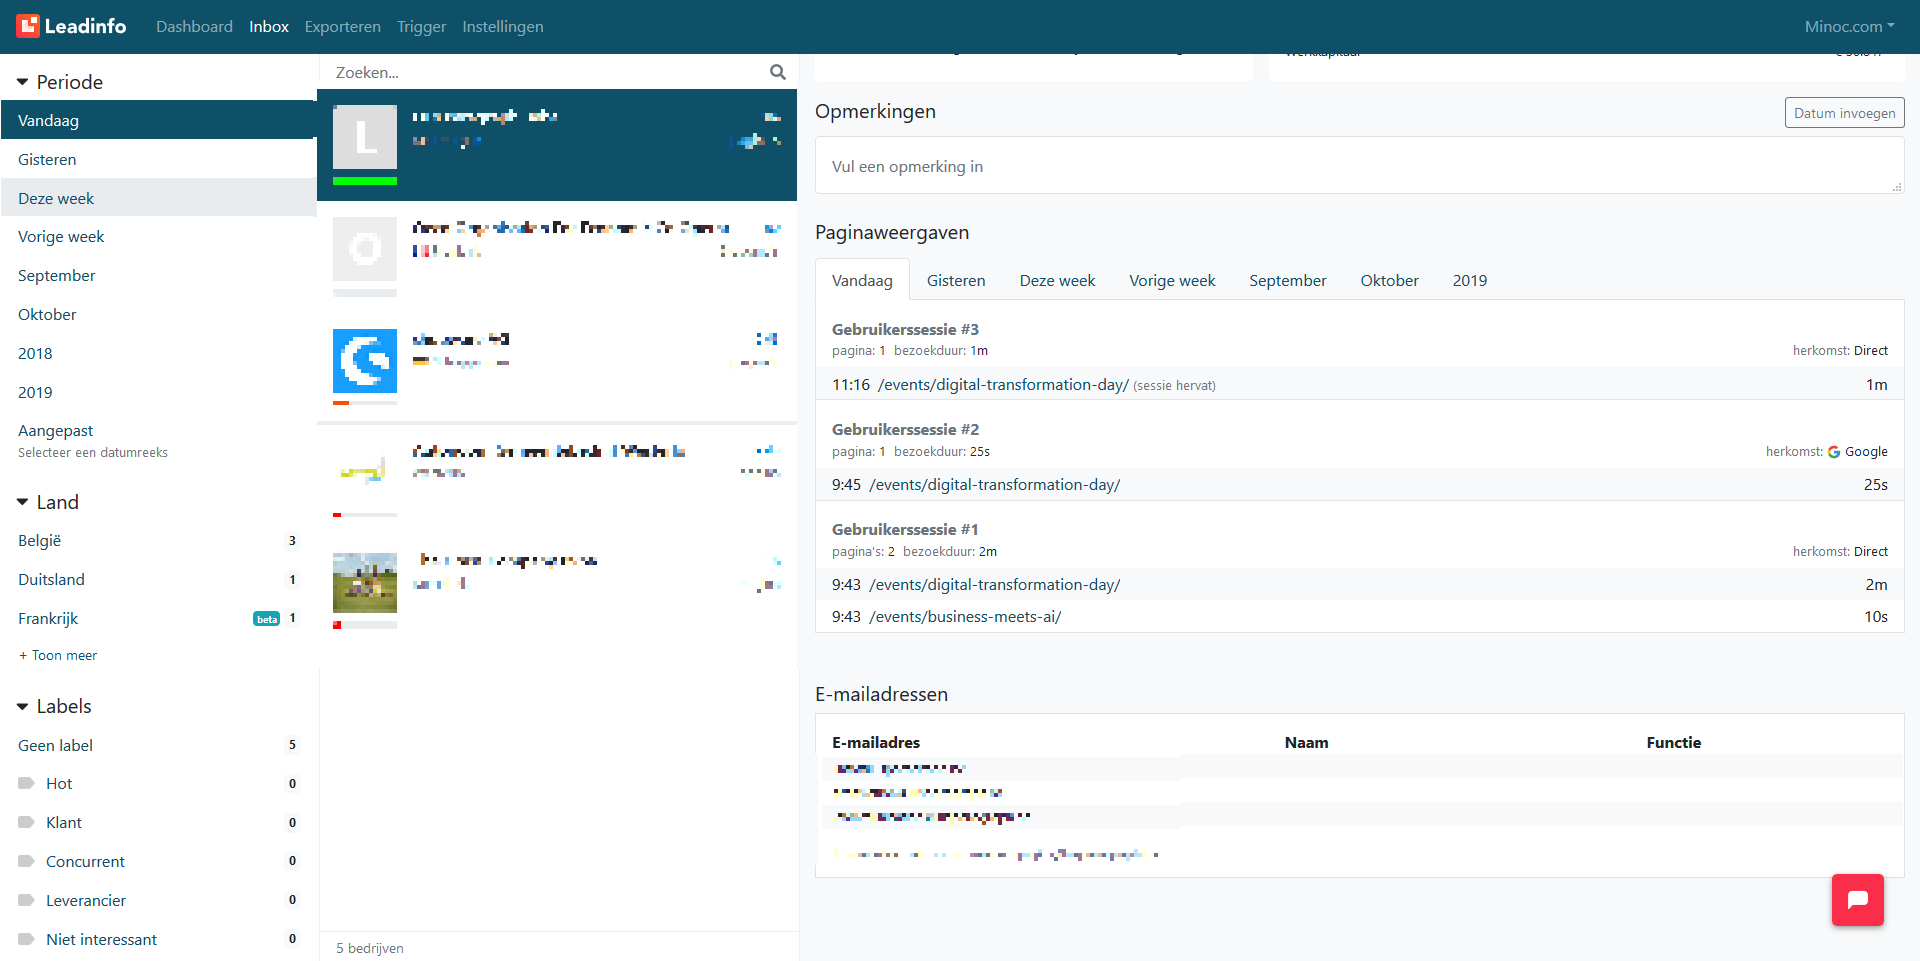Switch to the Vandaag pageviews tab
This screenshot has width=1920, height=961.
[x=862, y=280]
